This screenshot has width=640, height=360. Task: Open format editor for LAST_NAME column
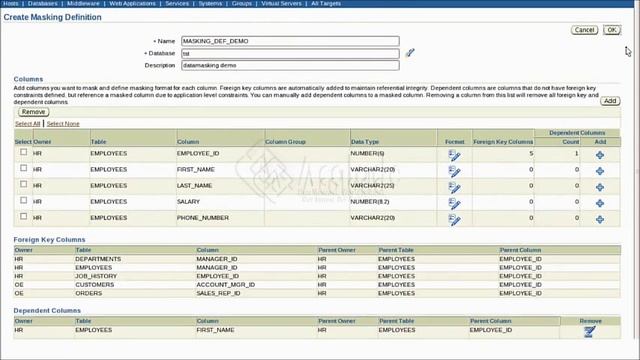click(454, 187)
